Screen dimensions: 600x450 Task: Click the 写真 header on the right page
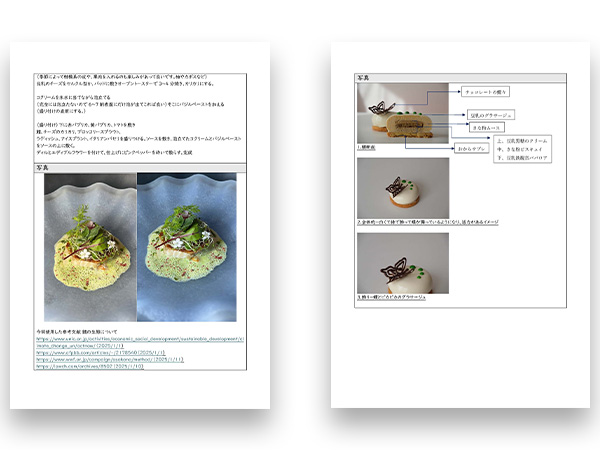coord(366,77)
